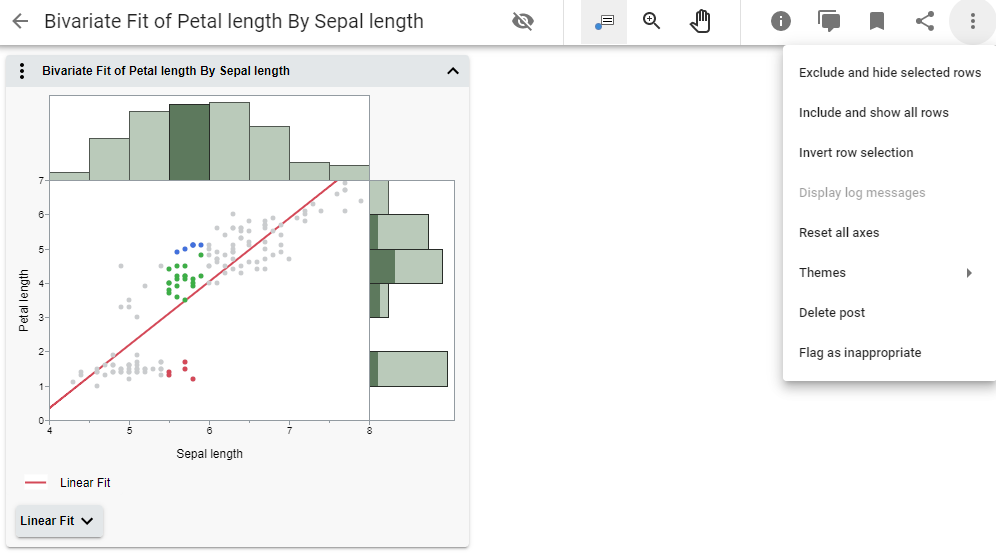
Task: Select the magnifier zoom tool
Action: [652, 21]
